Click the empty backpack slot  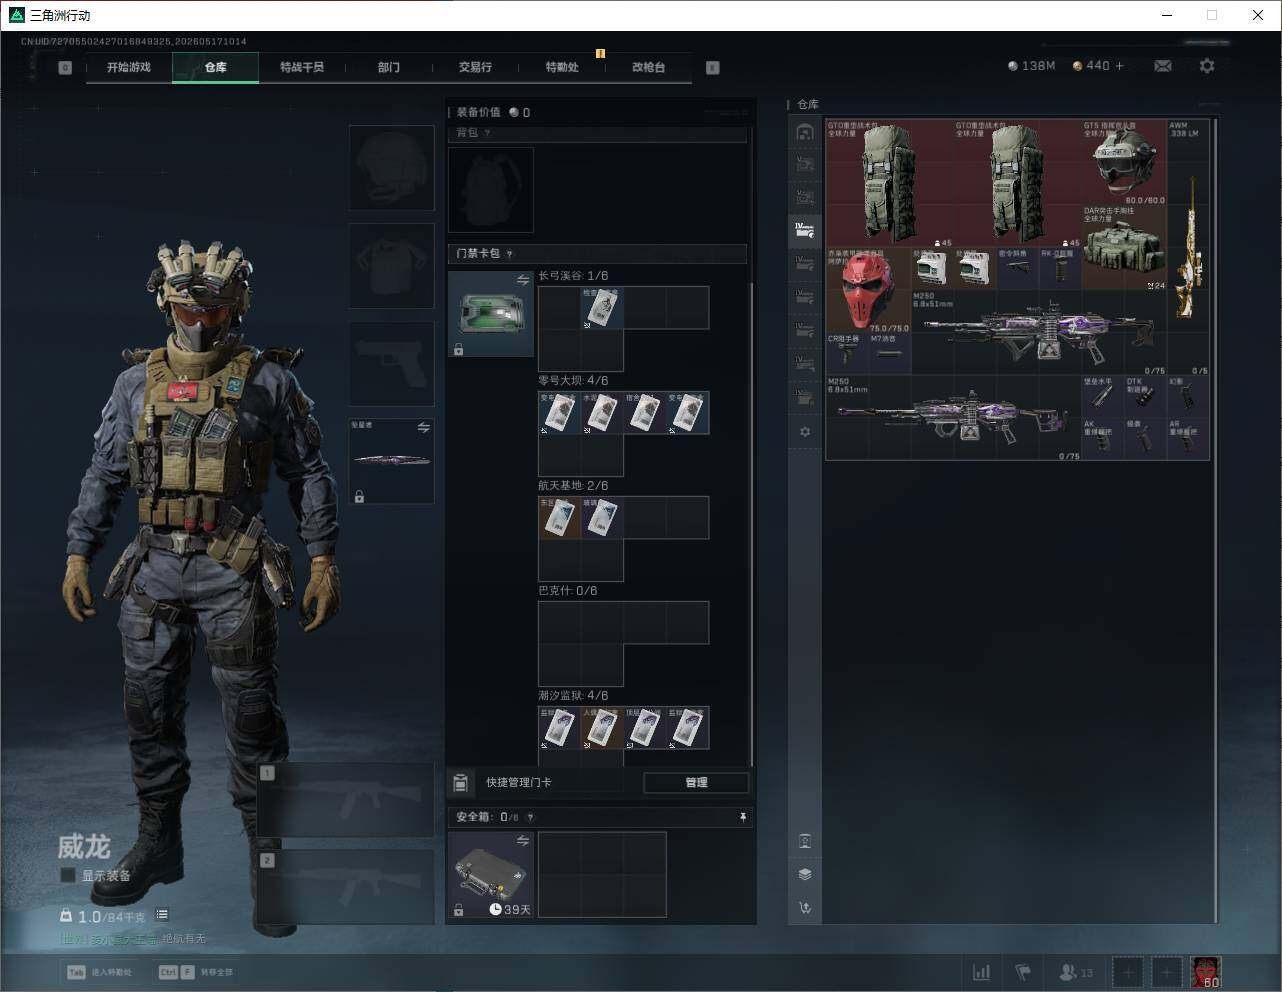coord(490,190)
